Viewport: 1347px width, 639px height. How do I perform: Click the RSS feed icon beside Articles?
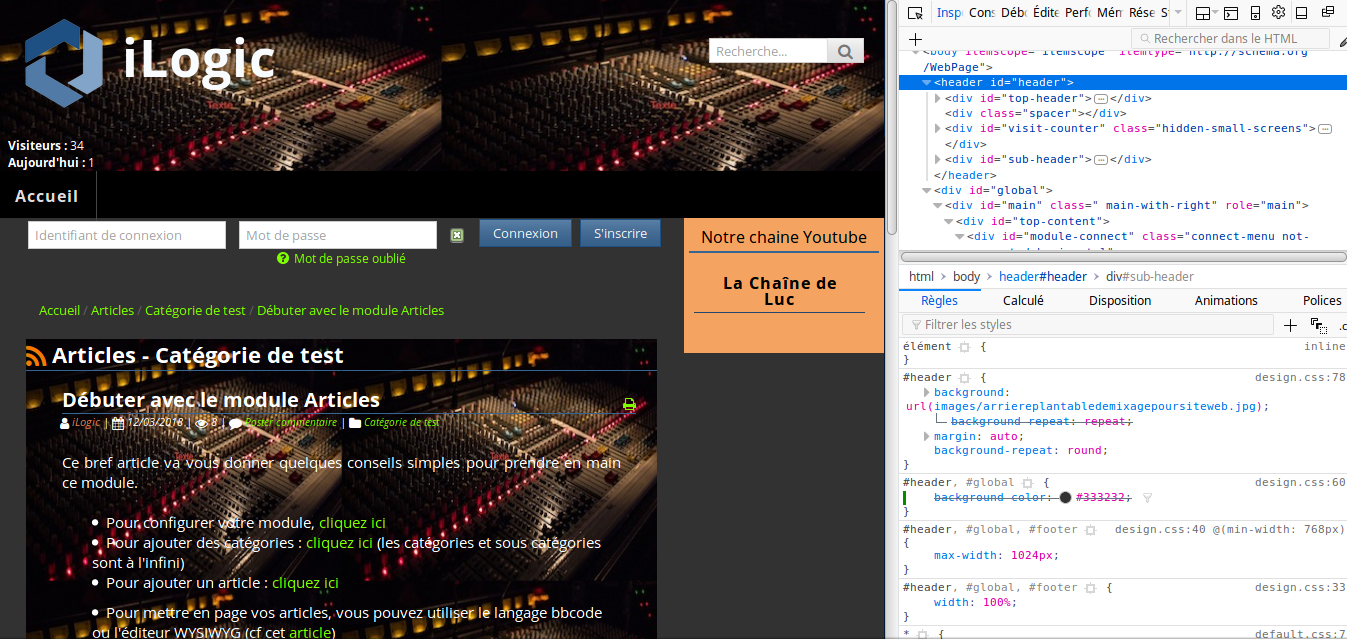(x=37, y=356)
